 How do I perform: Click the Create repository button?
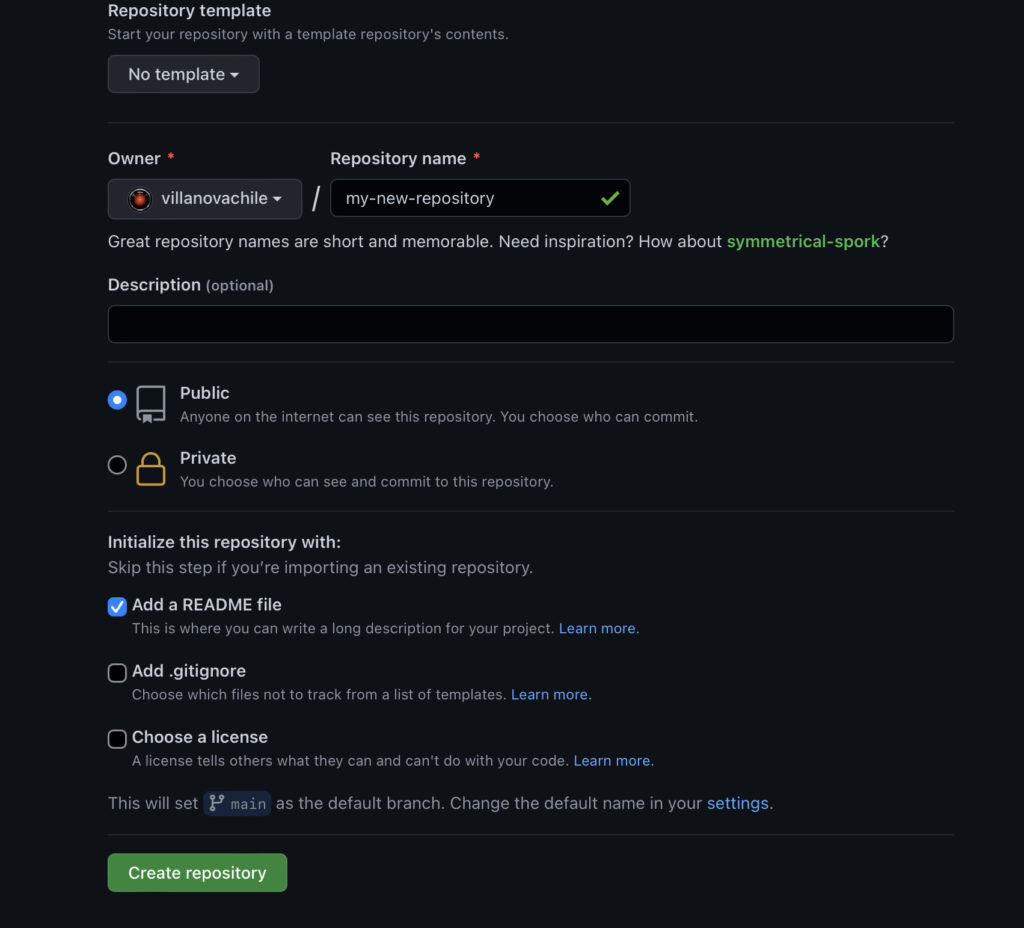tap(197, 872)
